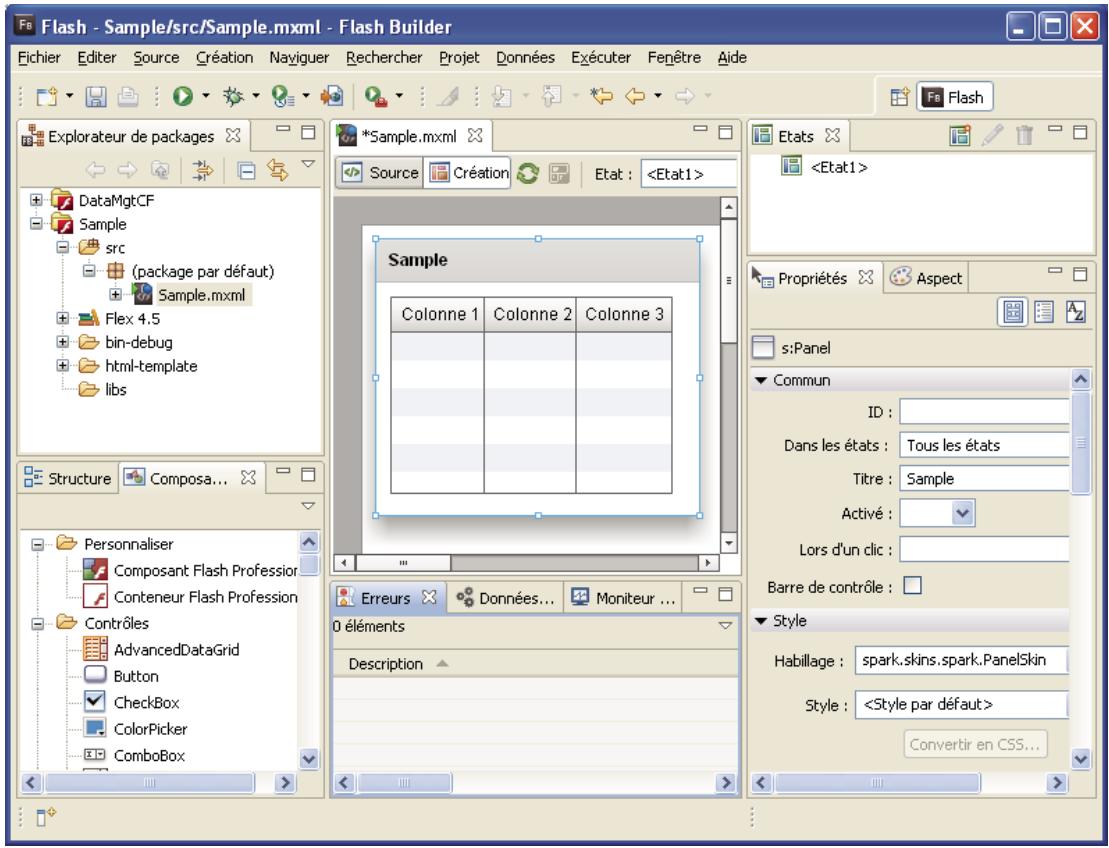
Task: Click the Open Perspective icon beside Flash
Action: pos(899,97)
